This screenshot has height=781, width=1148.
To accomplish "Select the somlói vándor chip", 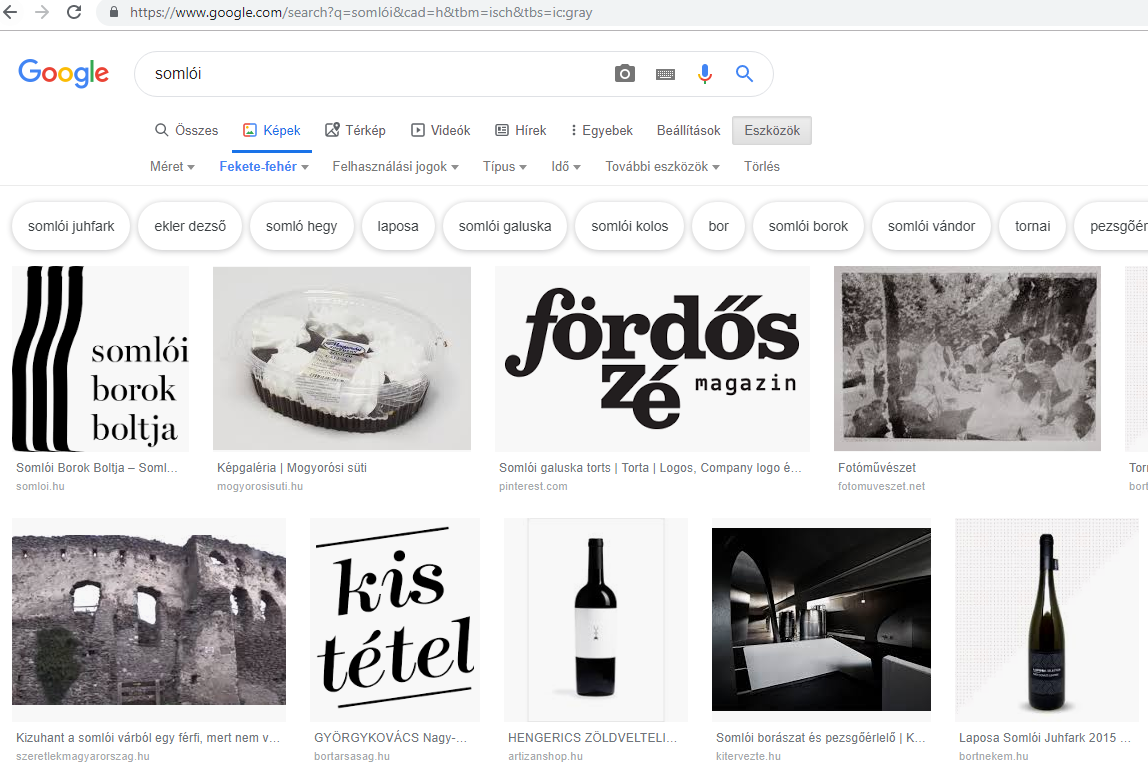I will click(x=931, y=226).
